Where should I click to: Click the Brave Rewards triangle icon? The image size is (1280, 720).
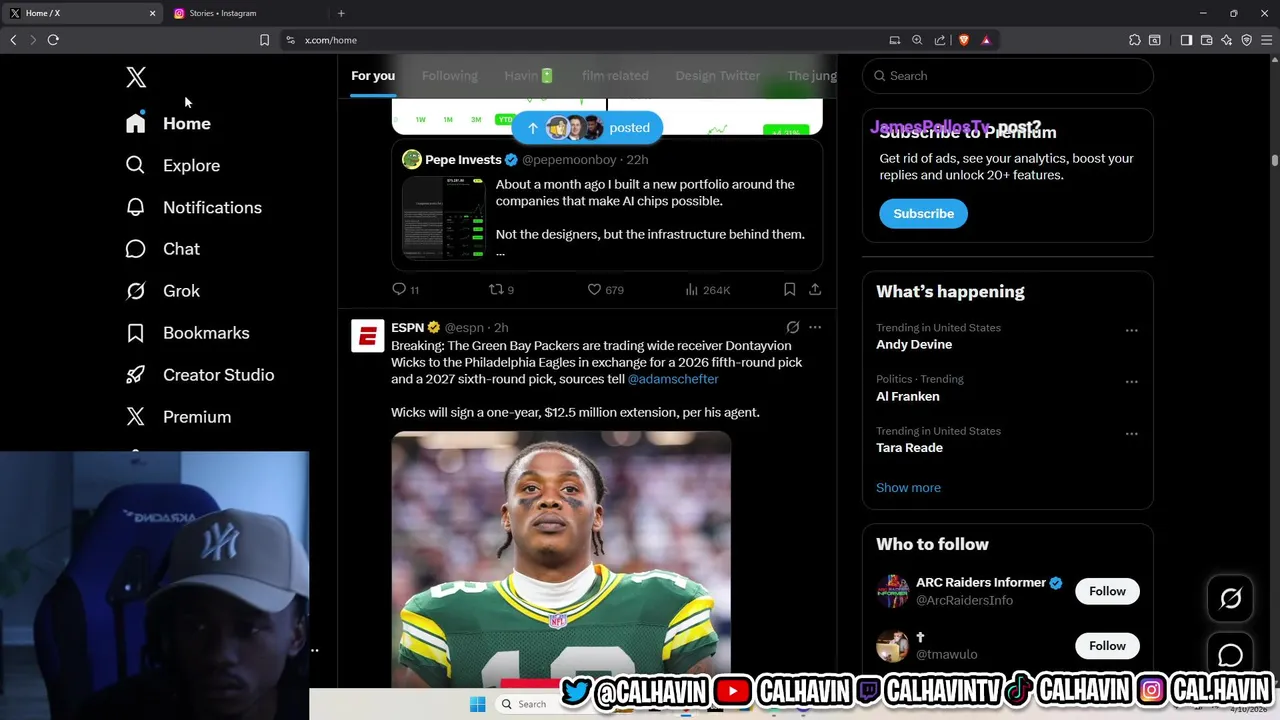(x=986, y=40)
